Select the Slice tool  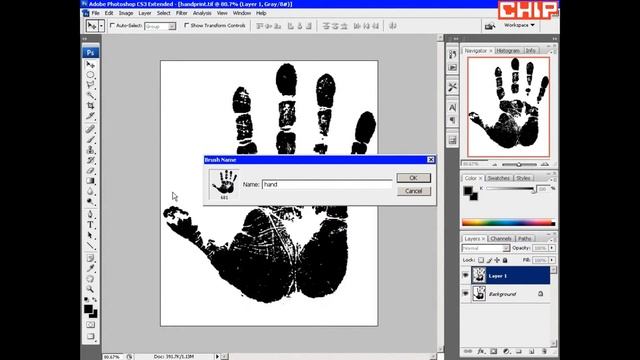90,116
